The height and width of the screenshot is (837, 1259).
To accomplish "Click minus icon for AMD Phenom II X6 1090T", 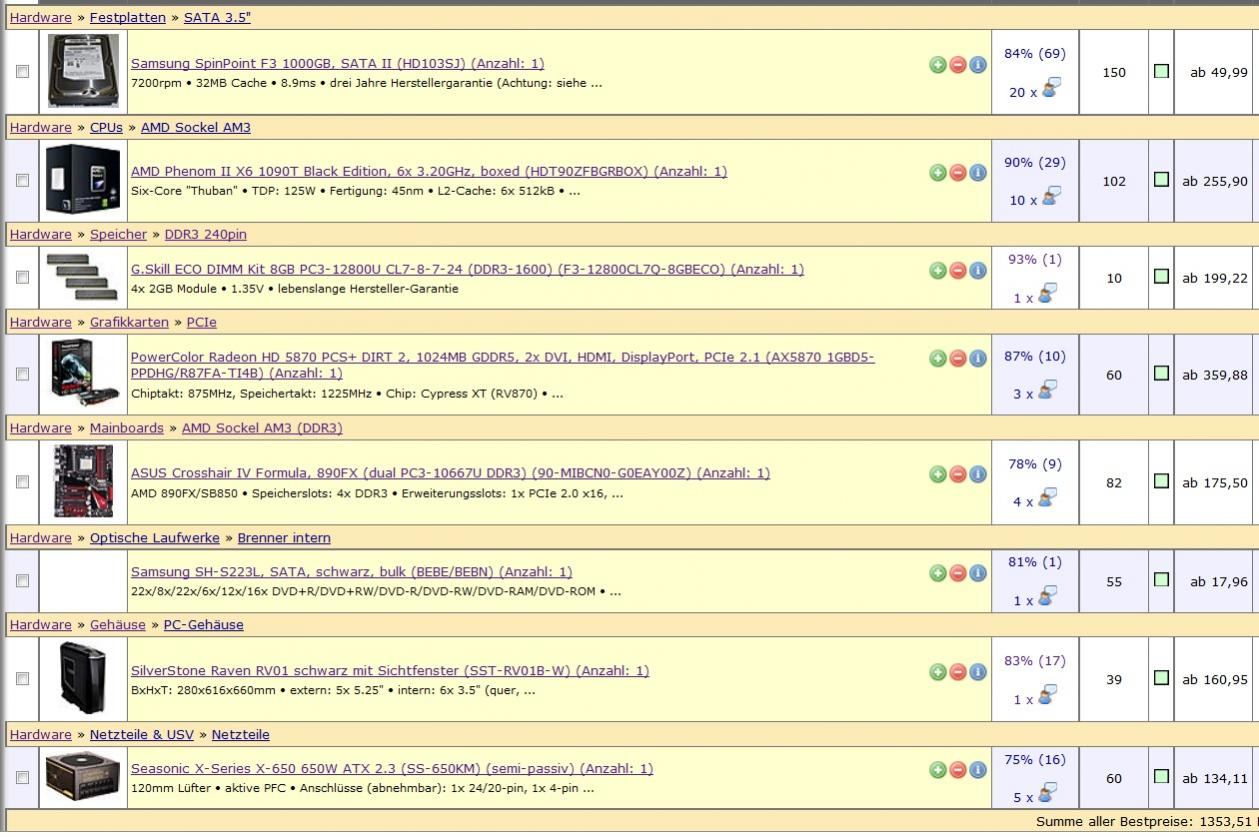I will 957,172.
